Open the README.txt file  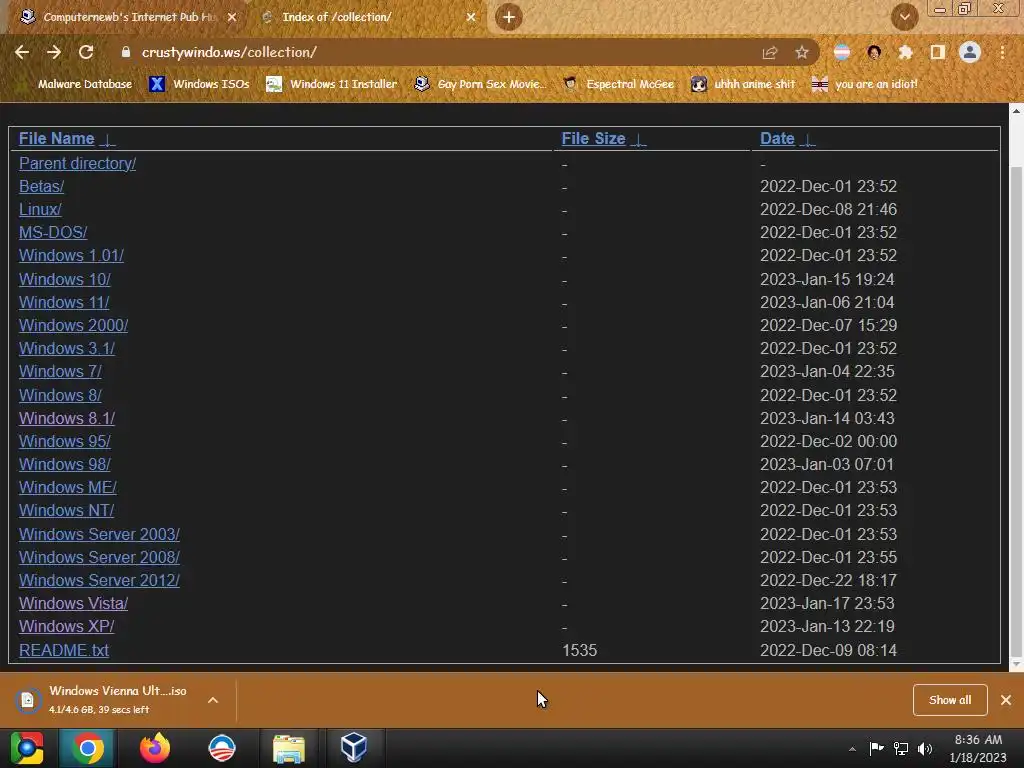tap(64, 650)
